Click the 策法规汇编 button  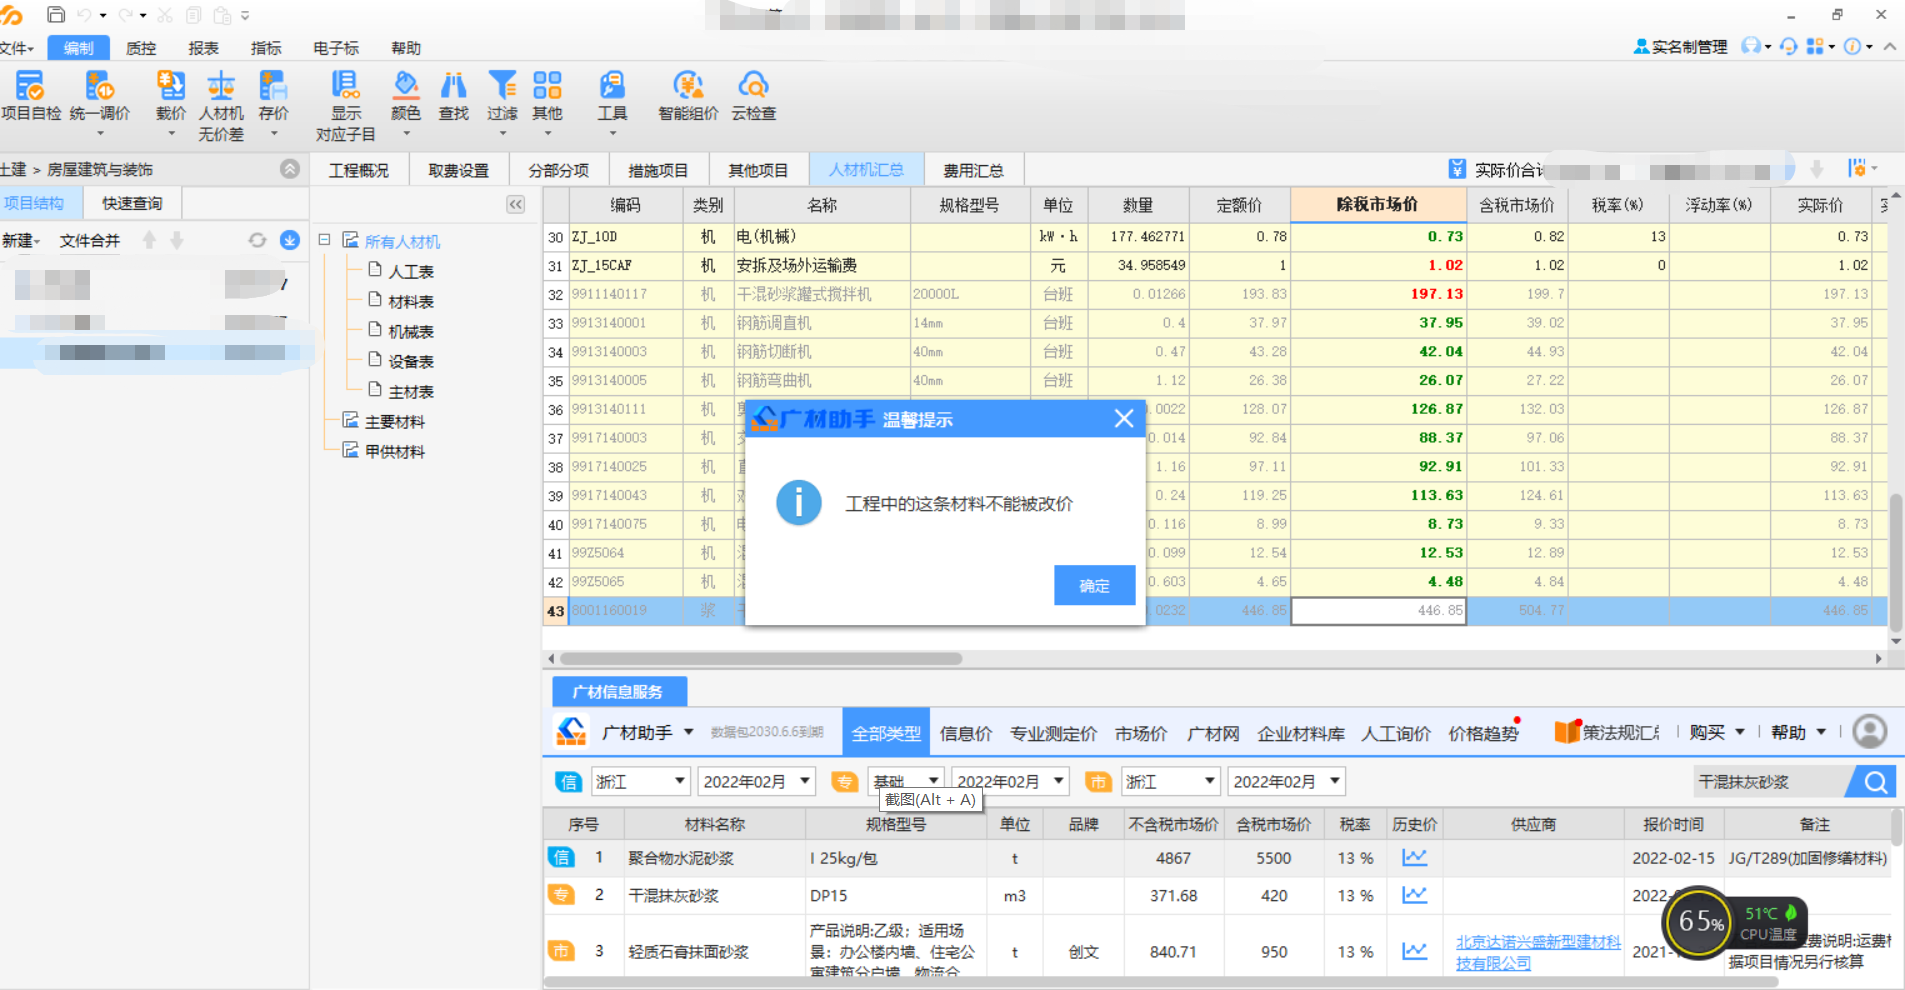(1607, 733)
